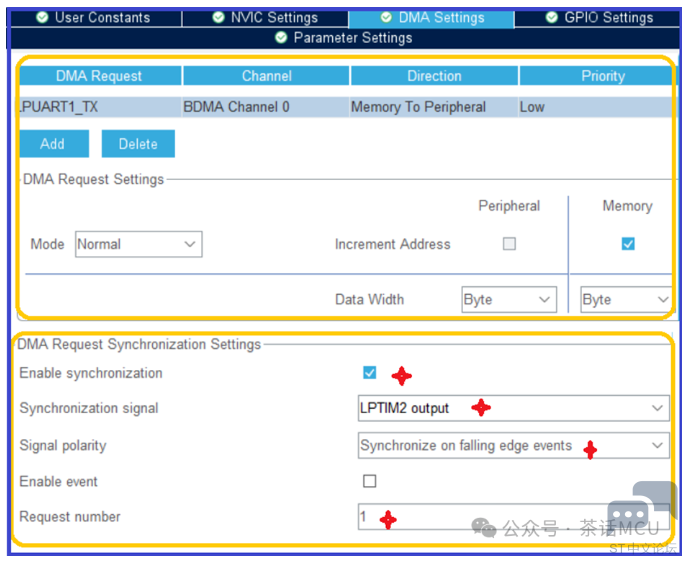The height and width of the screenshot is (564, 686).
Task: Disable the Enable synchronization checkbox
Action: point(370,373)
